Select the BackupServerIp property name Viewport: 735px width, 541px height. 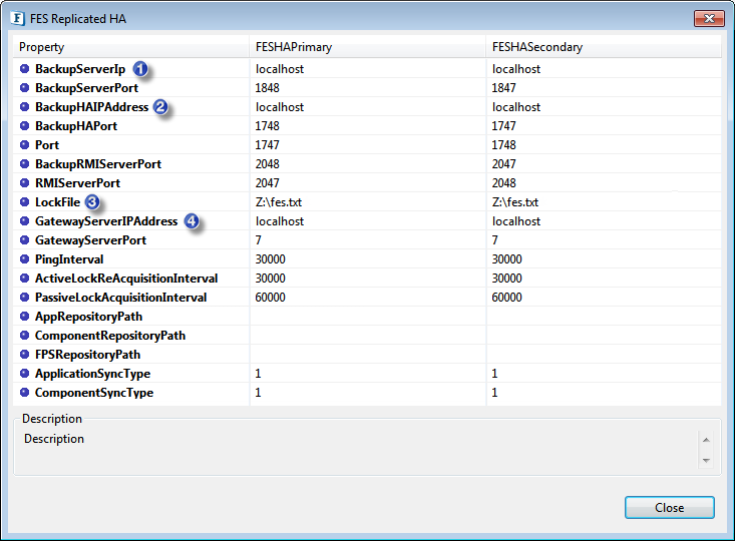[80, 69]
